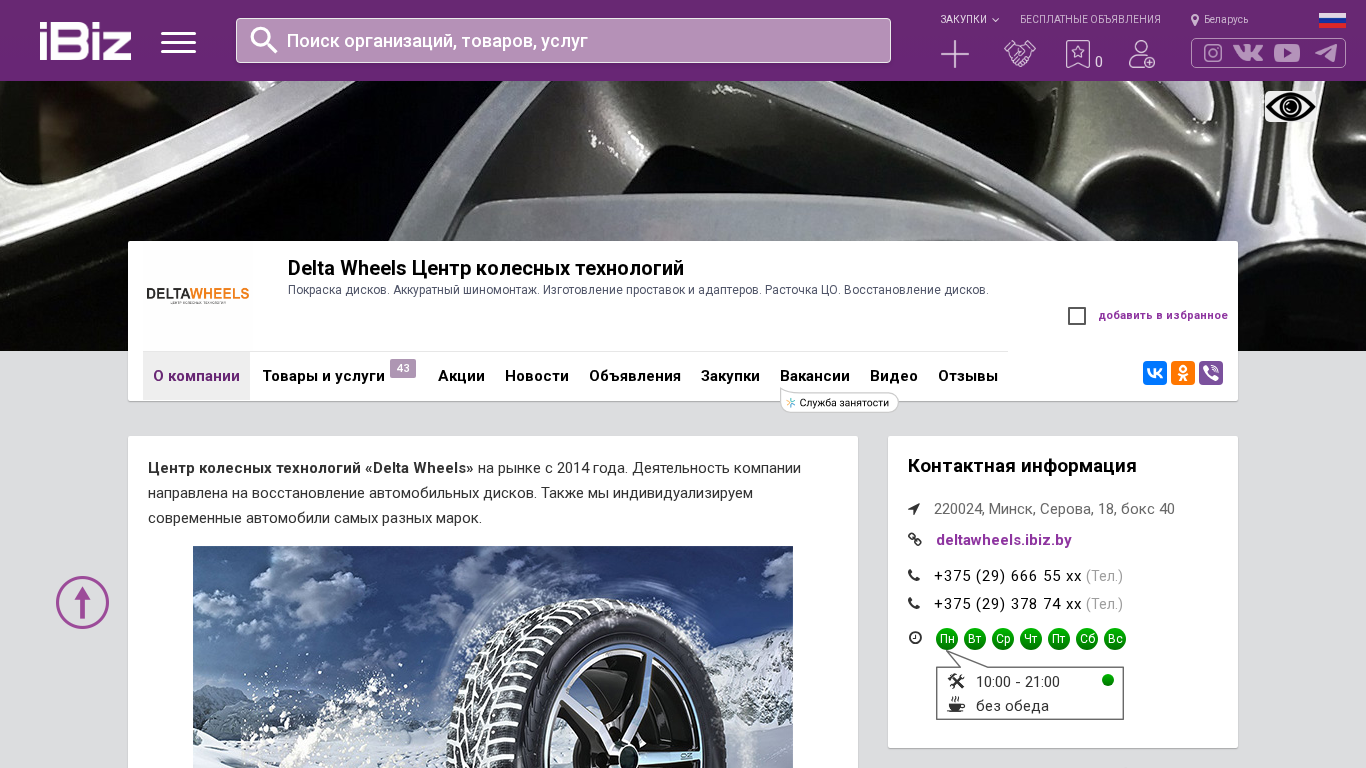1366x768 pixels.
Task: Check the 'добавить в избранное' checkbox
Action: point(1077,316)
